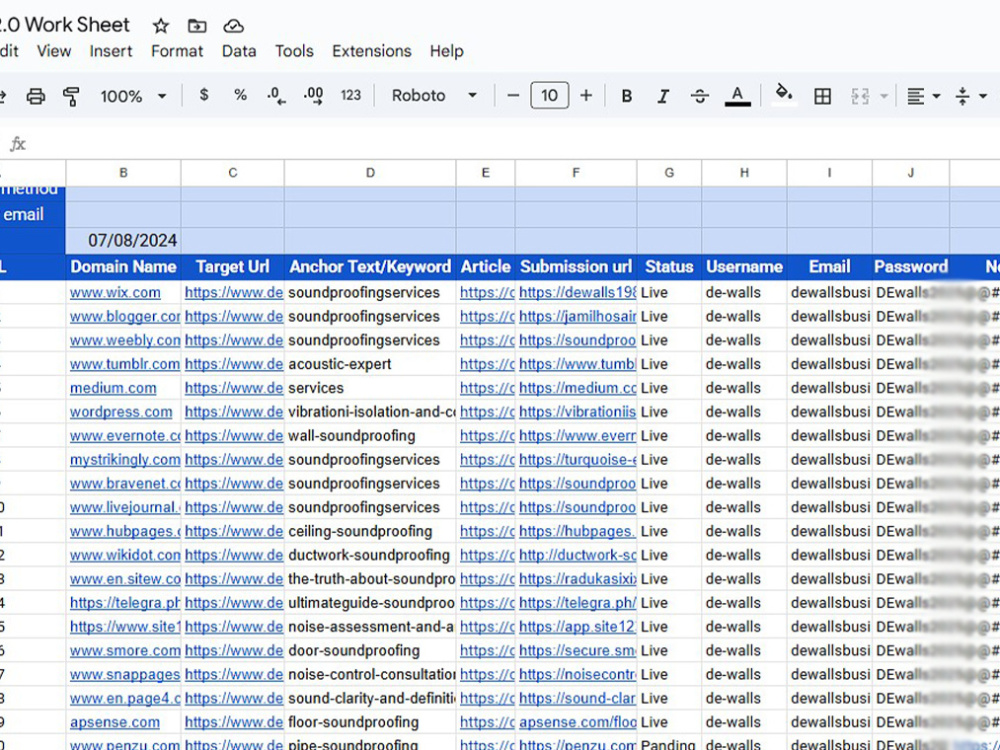Select the ceiling-soundproofing cell

[x=370, y=531]
